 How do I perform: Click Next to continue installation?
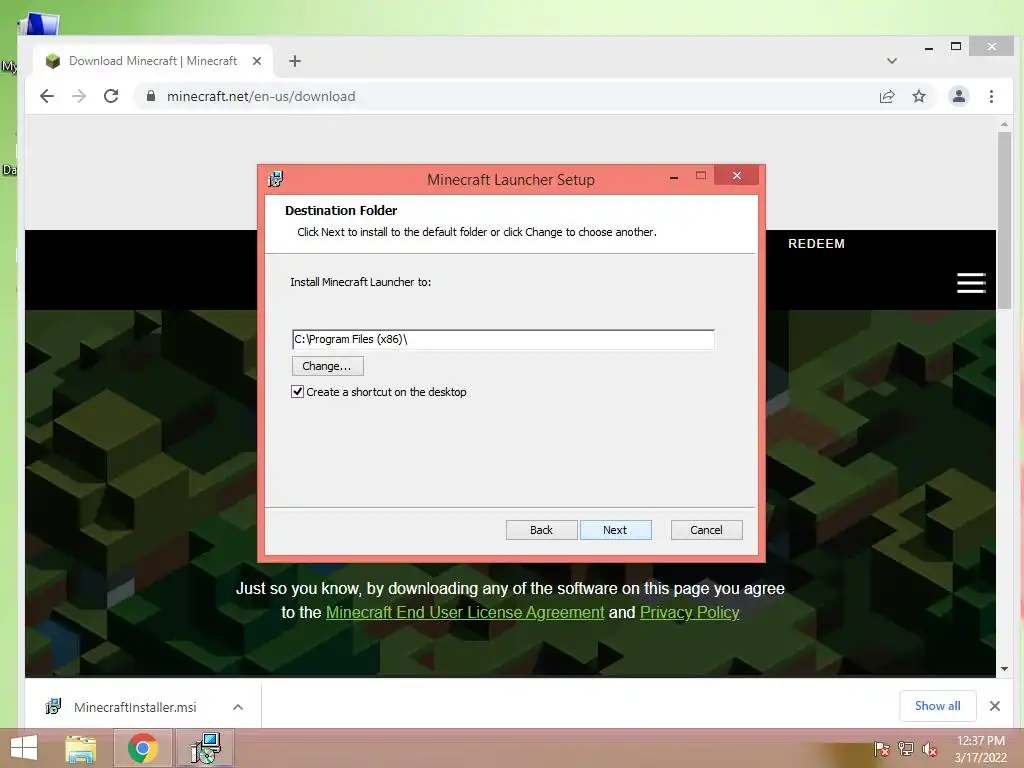pyautogui.click(x=615, y=530)
